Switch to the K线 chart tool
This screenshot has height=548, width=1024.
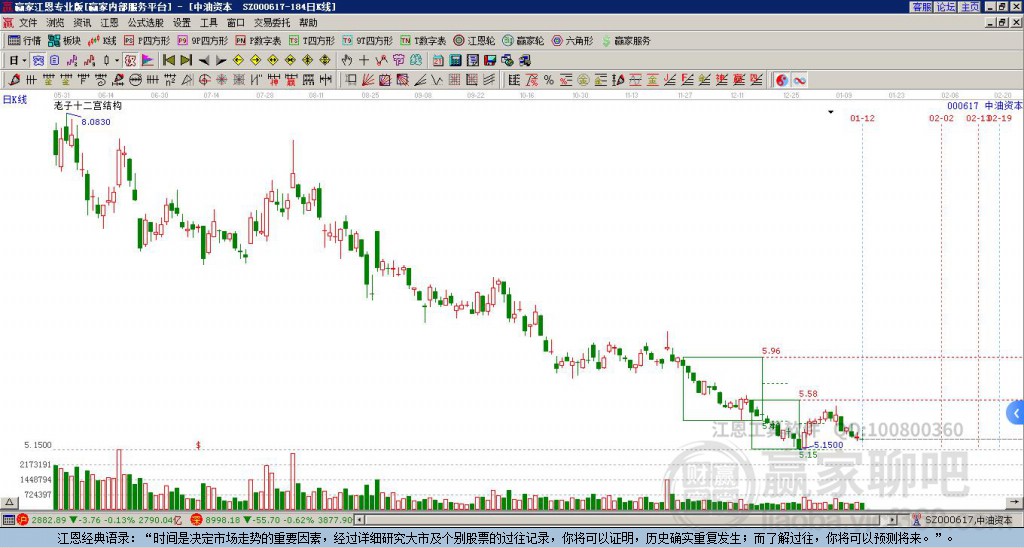tap(103, 41)
